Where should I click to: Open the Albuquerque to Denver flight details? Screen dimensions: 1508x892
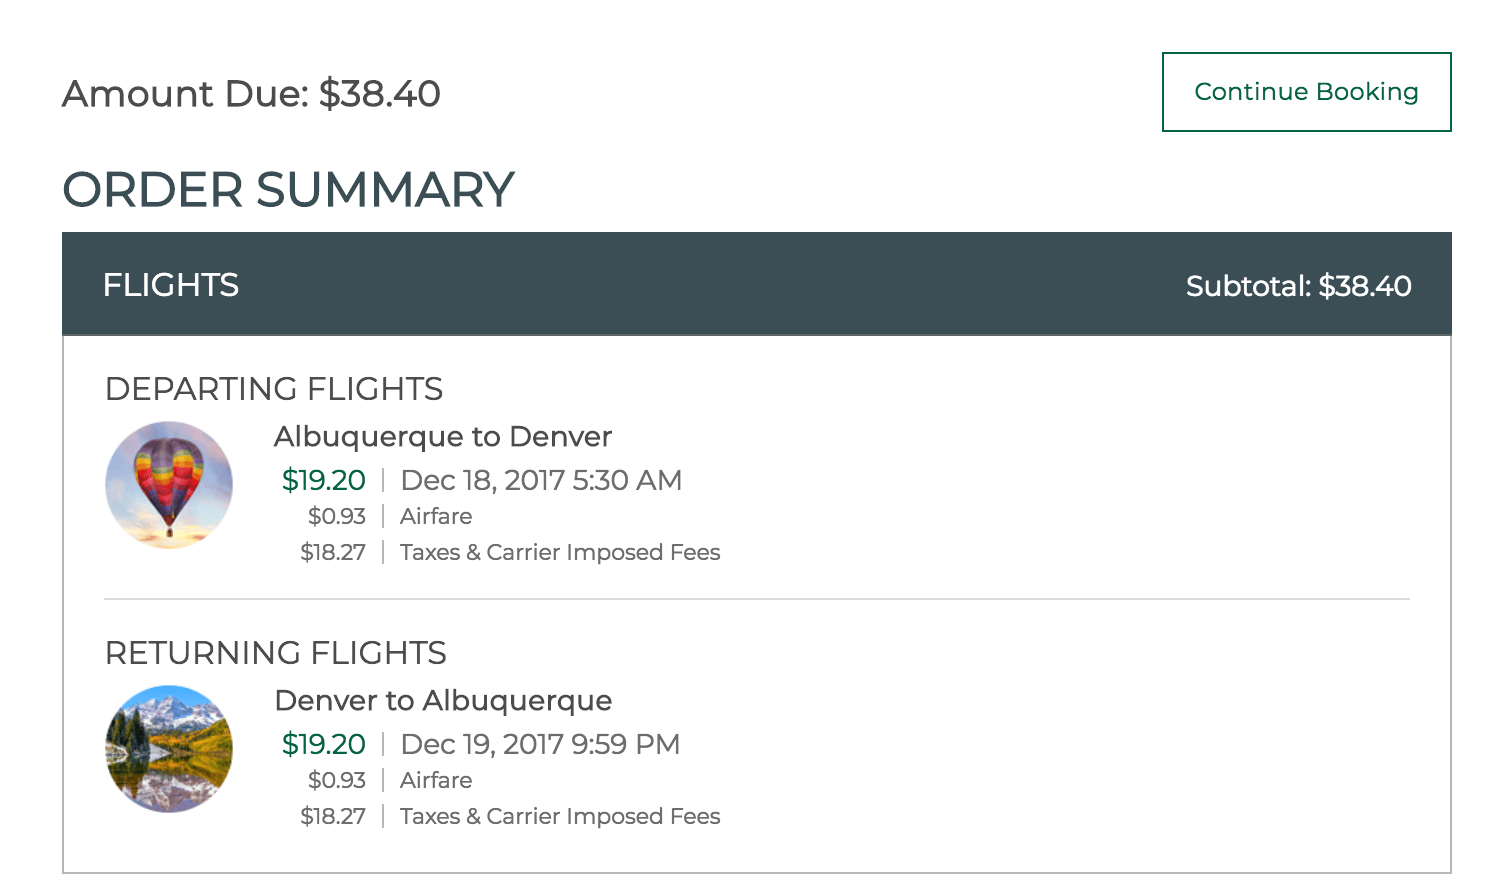point(443,436)
